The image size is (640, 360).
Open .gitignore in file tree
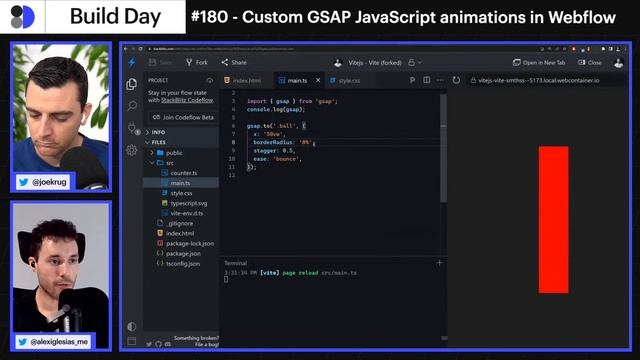click(181, 224)
